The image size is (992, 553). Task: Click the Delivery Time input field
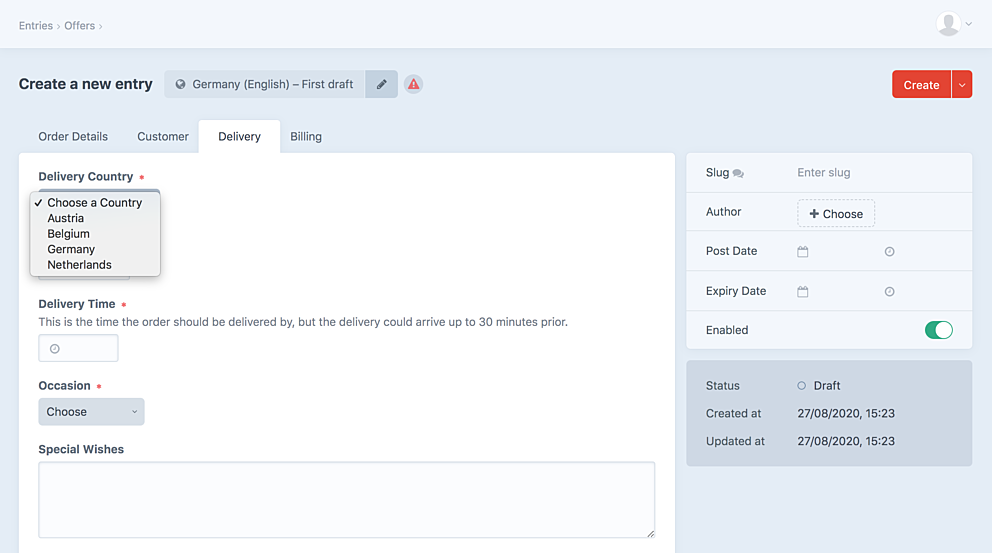pyautogui.click(x=78, y=349)
